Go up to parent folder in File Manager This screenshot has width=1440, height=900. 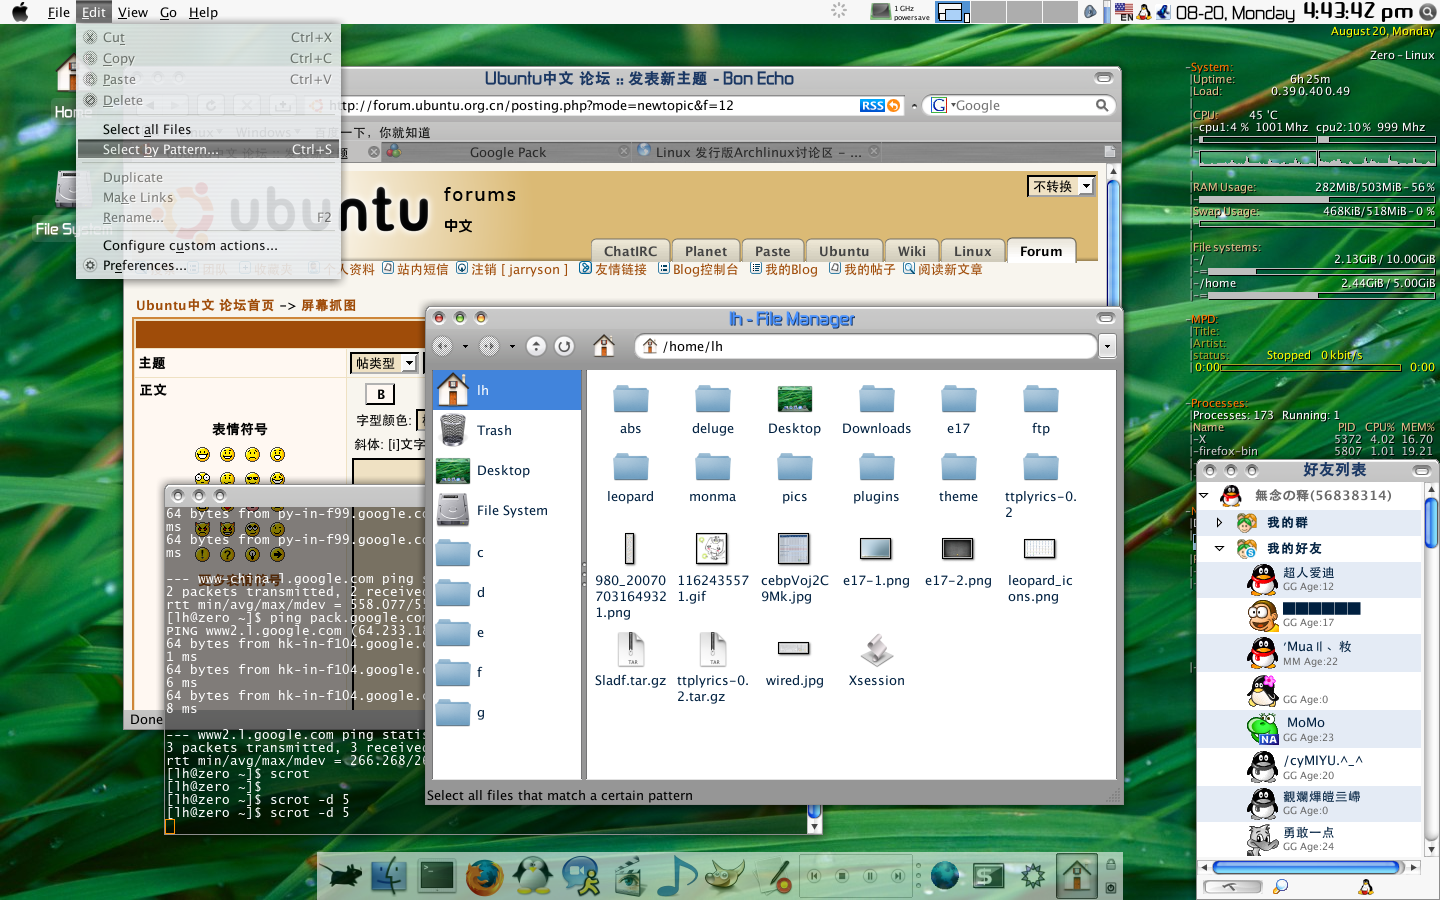pyautogui.click(x=536, y=346)
